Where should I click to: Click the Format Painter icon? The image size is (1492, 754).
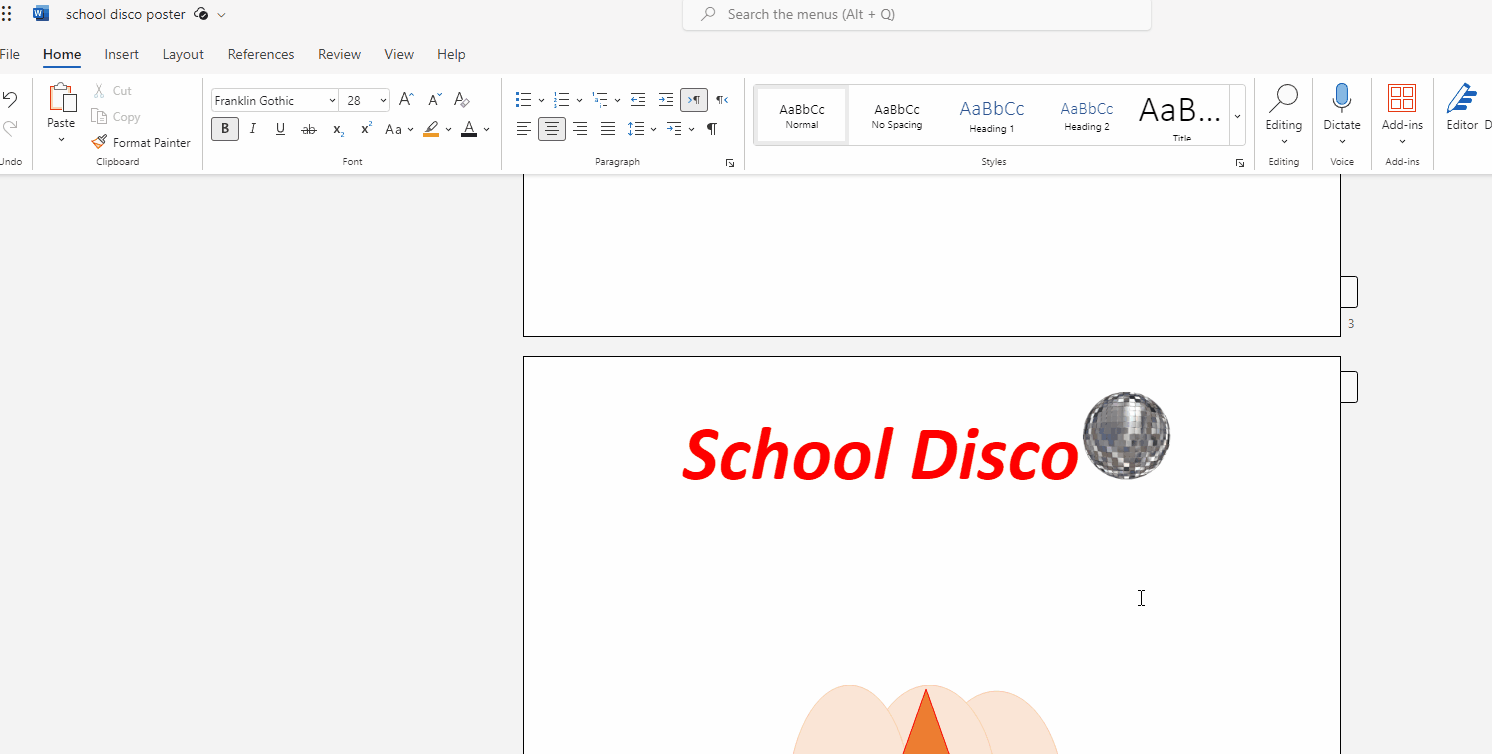[x=99, y=143]
